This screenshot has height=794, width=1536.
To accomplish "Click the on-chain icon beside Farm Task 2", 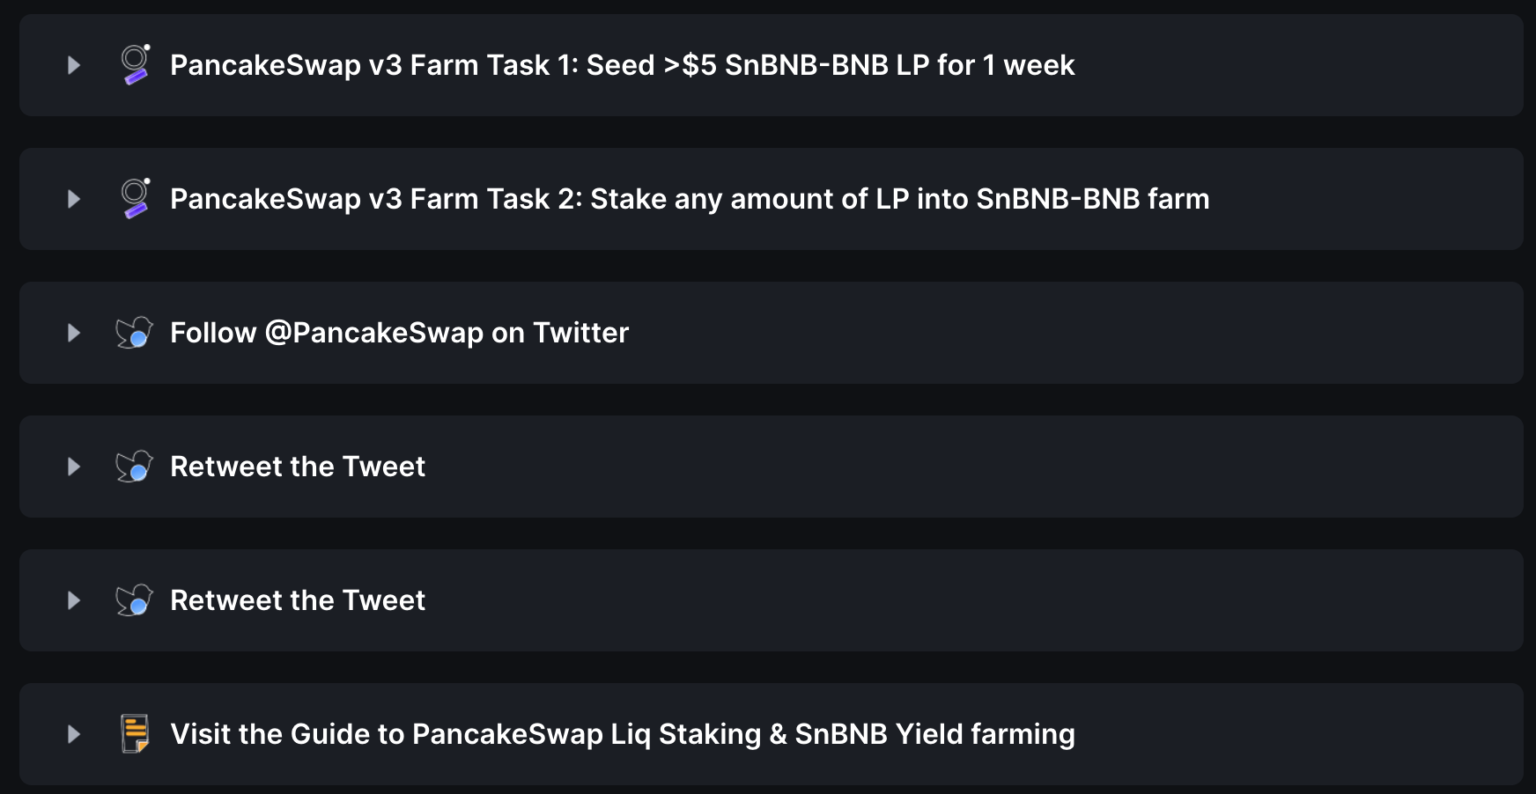I will (134, 199).
